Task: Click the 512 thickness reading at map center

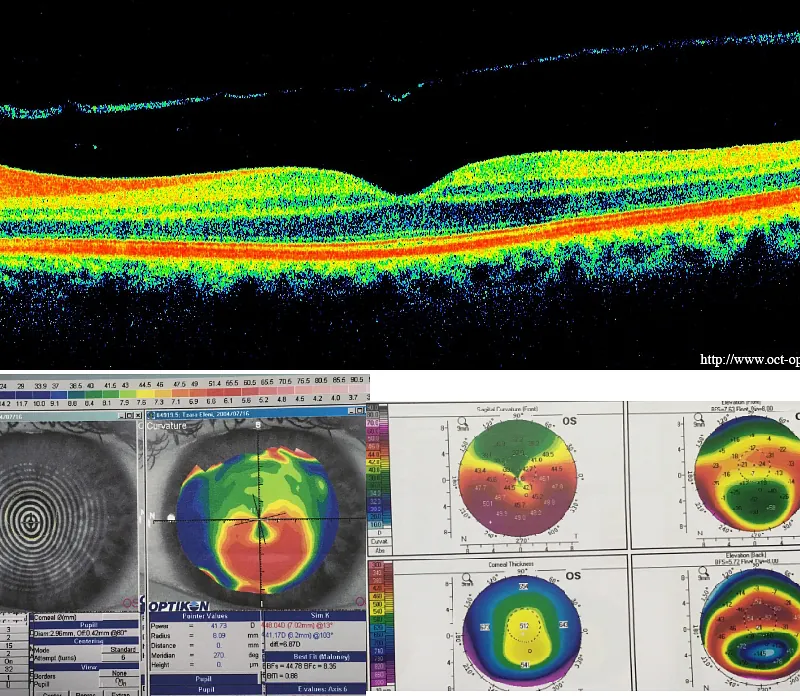Action: 524,626
